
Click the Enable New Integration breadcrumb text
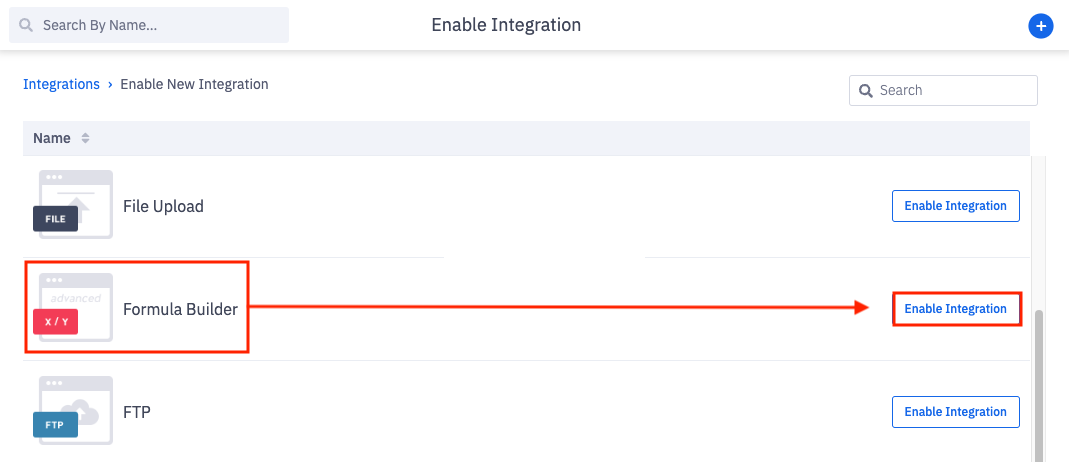(194, 84)
